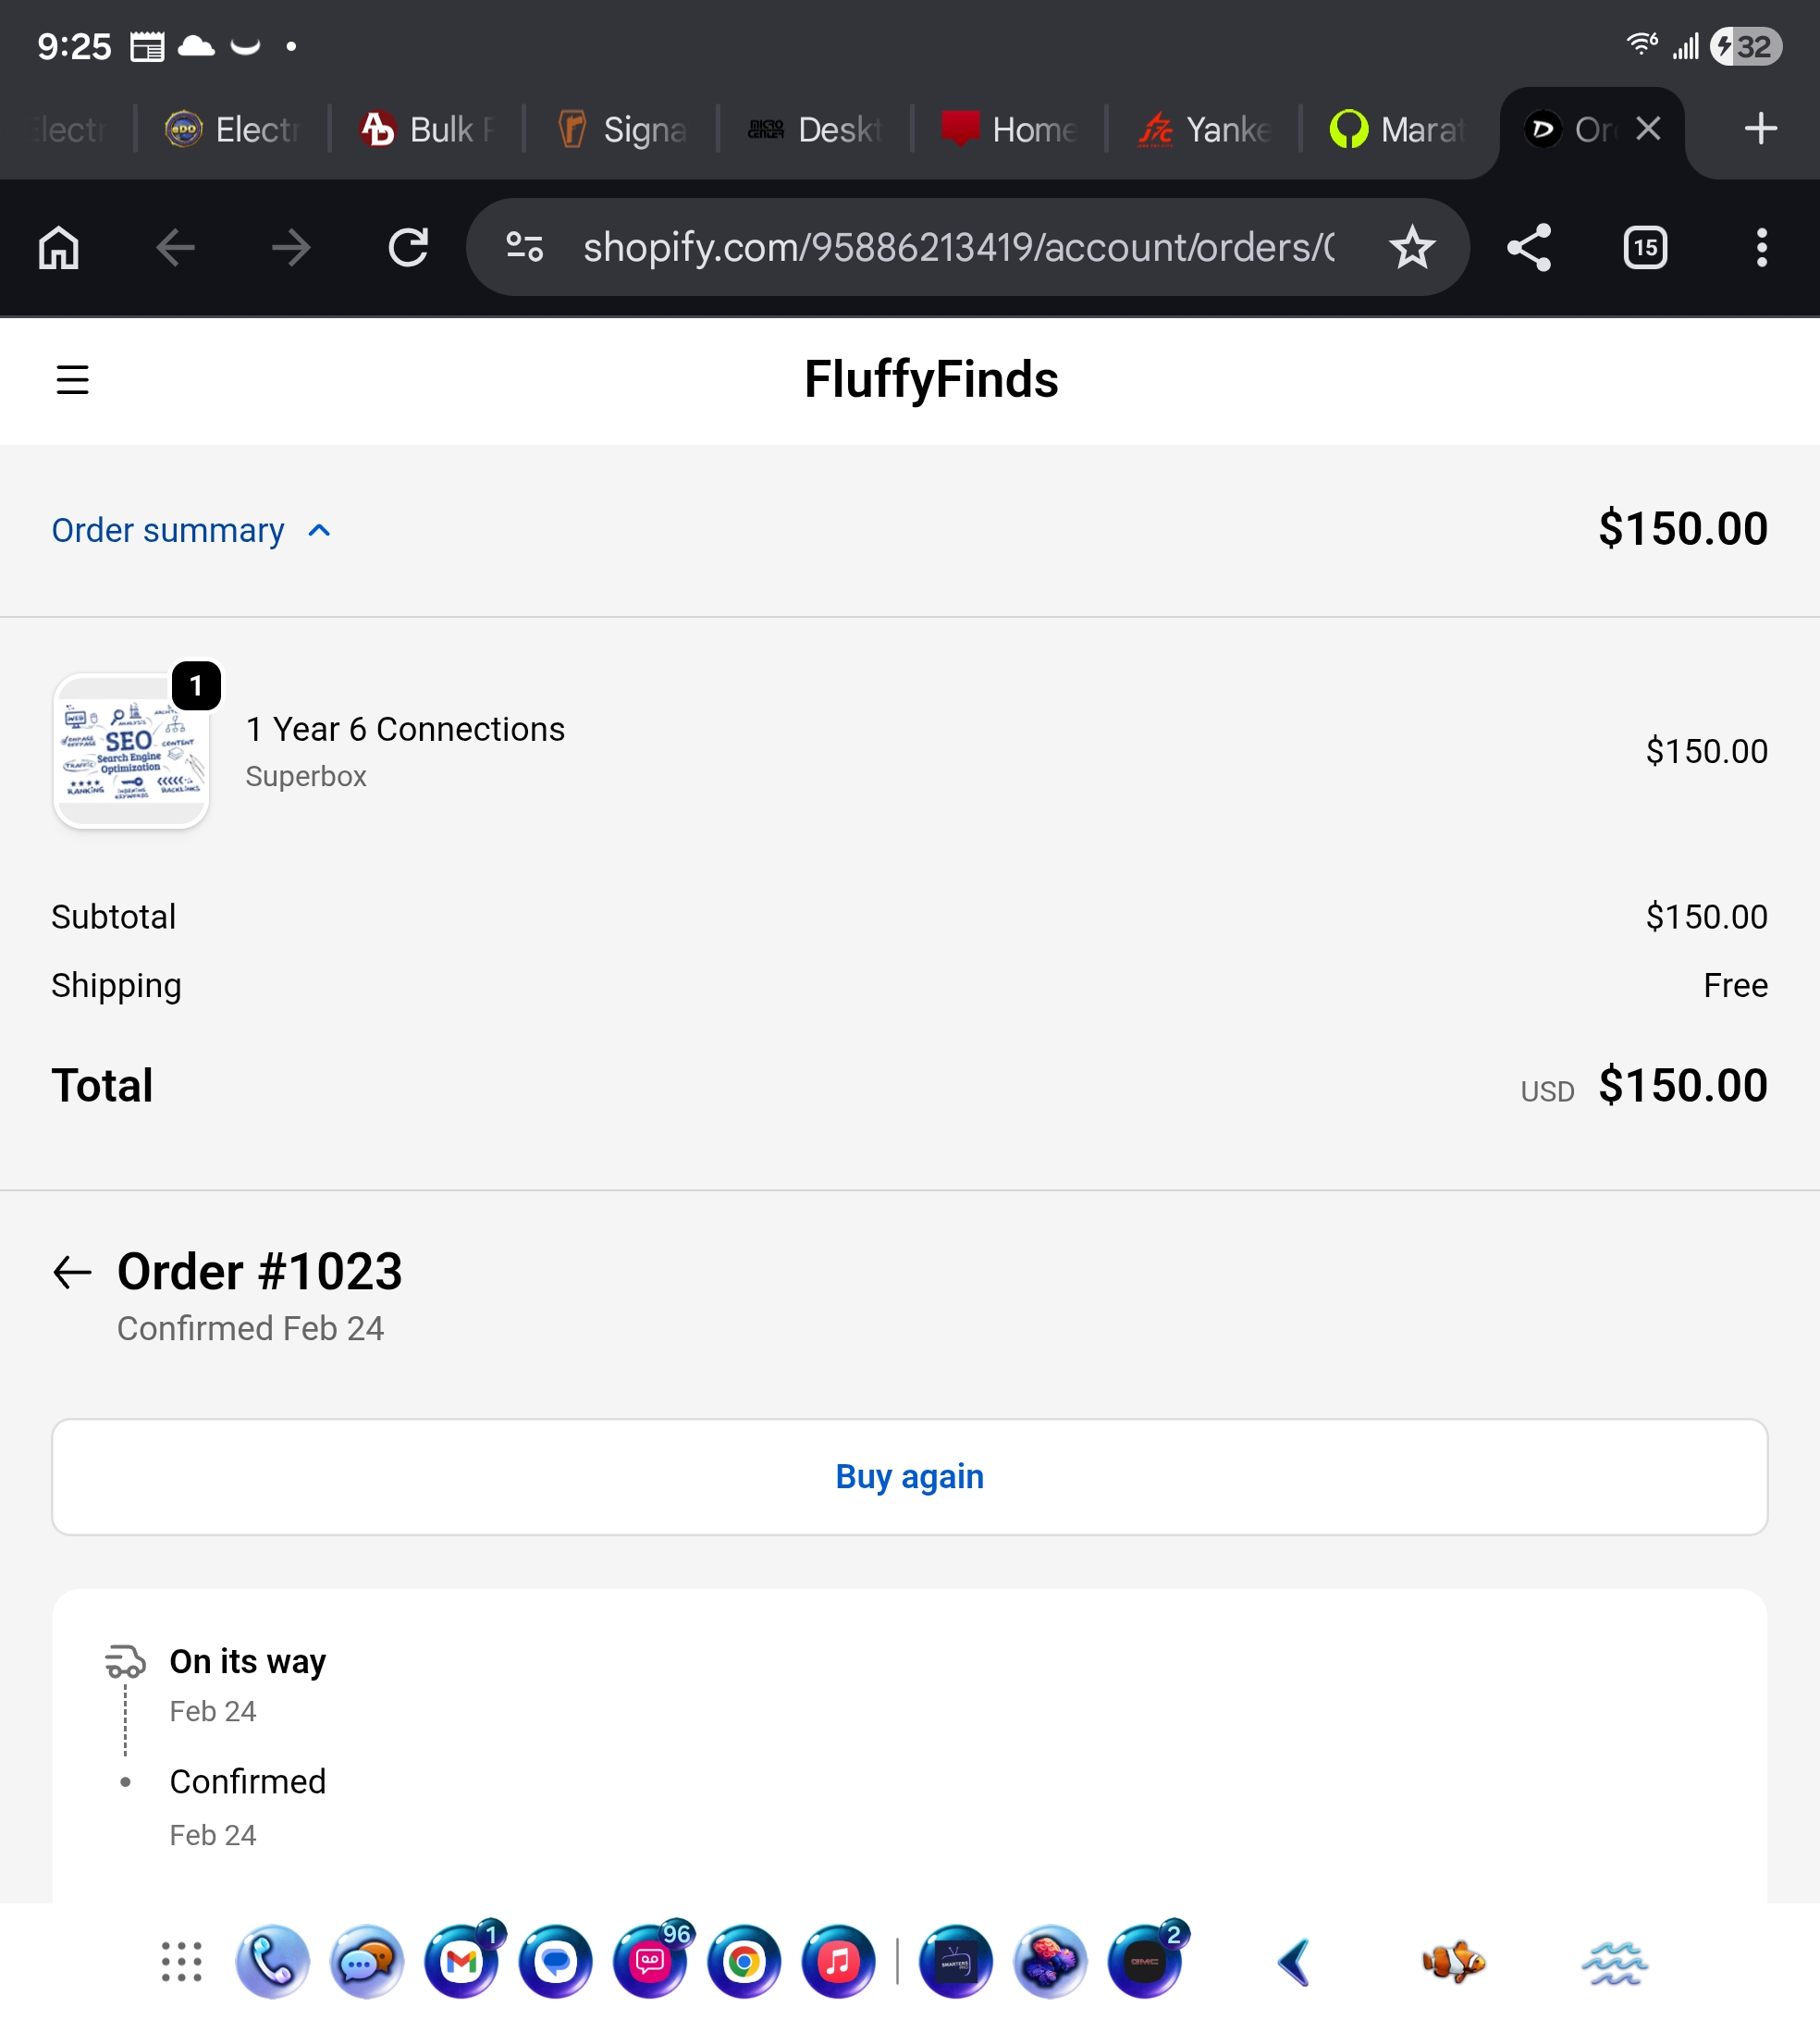Close the current Order tab

(x=1648, y=128)
